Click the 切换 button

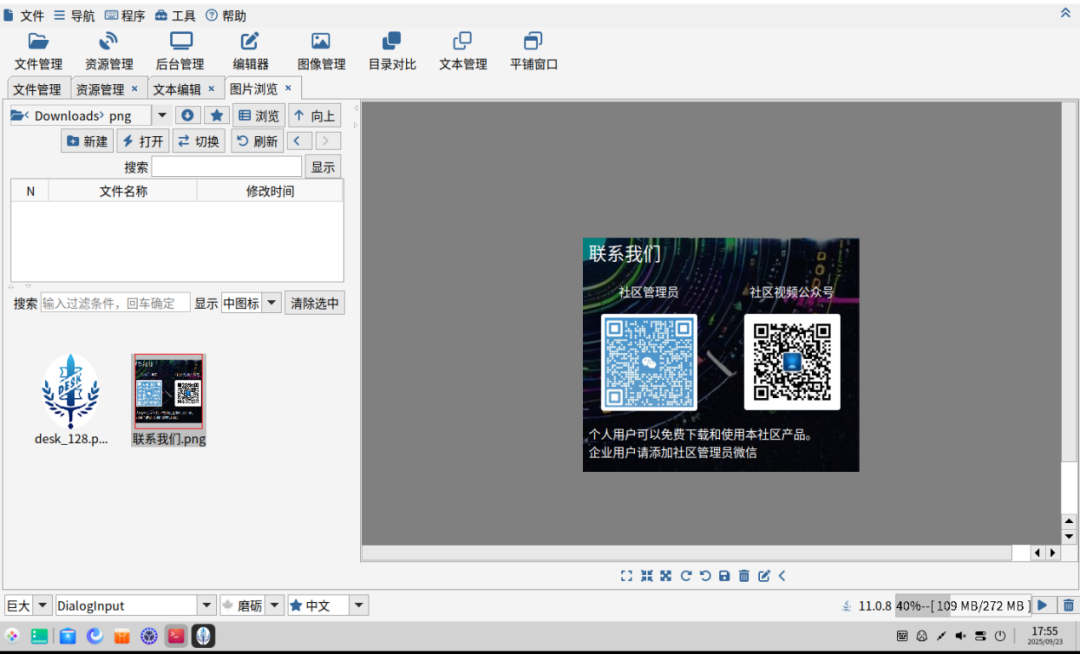(198, 141)
